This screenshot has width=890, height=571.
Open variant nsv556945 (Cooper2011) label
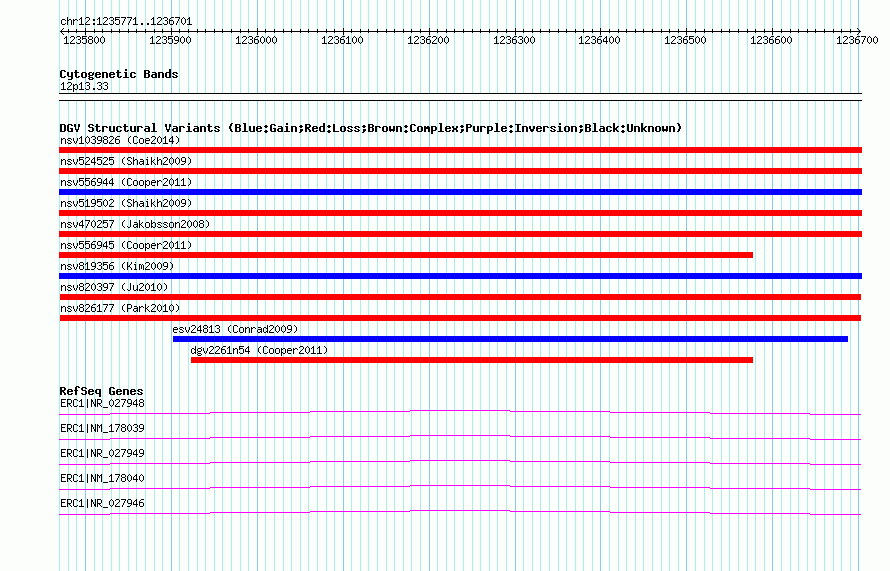[x=126, y=245]
